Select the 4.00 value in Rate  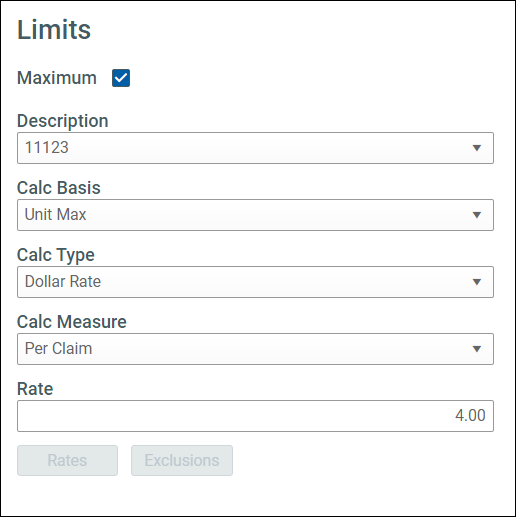point(470,416)
